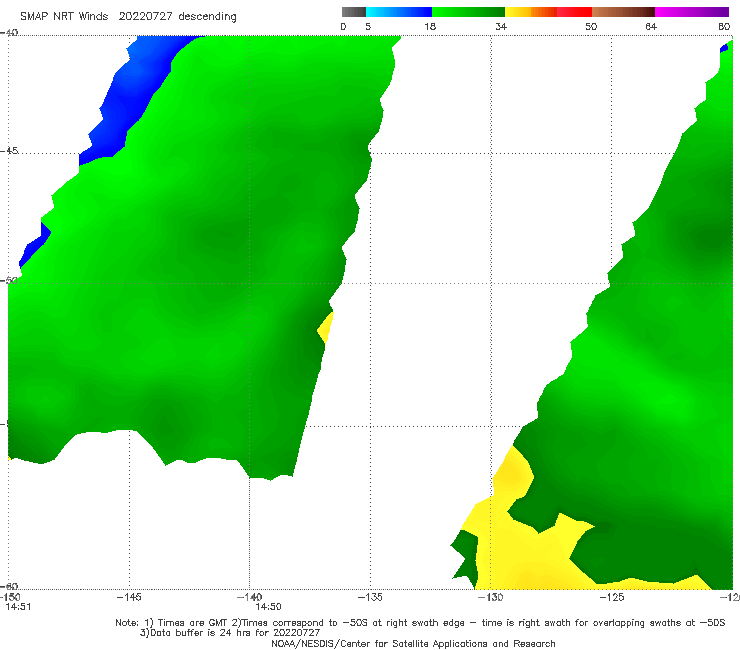
Task: Click the yellow-orange segment of the colorbar
Action: point(530,12)
